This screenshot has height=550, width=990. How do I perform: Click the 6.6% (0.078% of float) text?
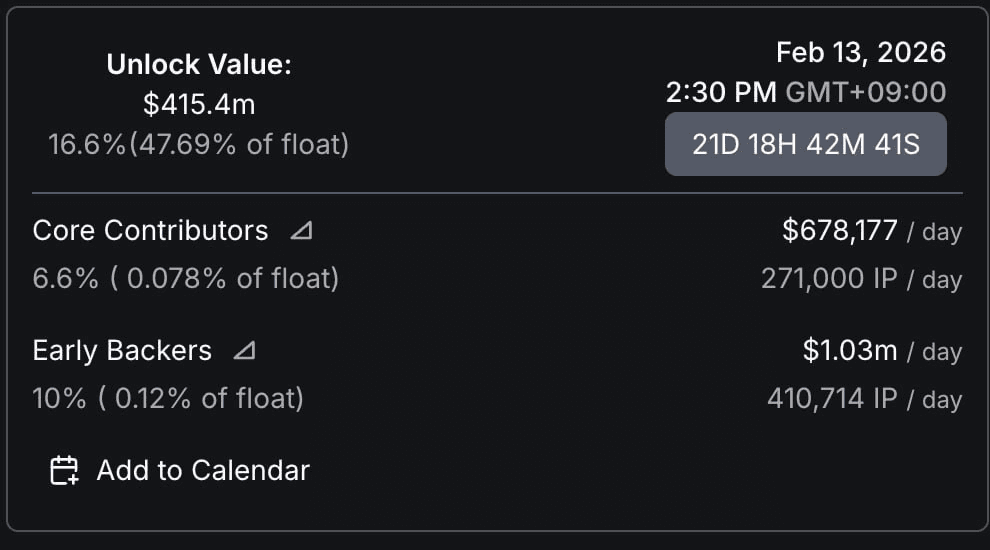[186, 279]
